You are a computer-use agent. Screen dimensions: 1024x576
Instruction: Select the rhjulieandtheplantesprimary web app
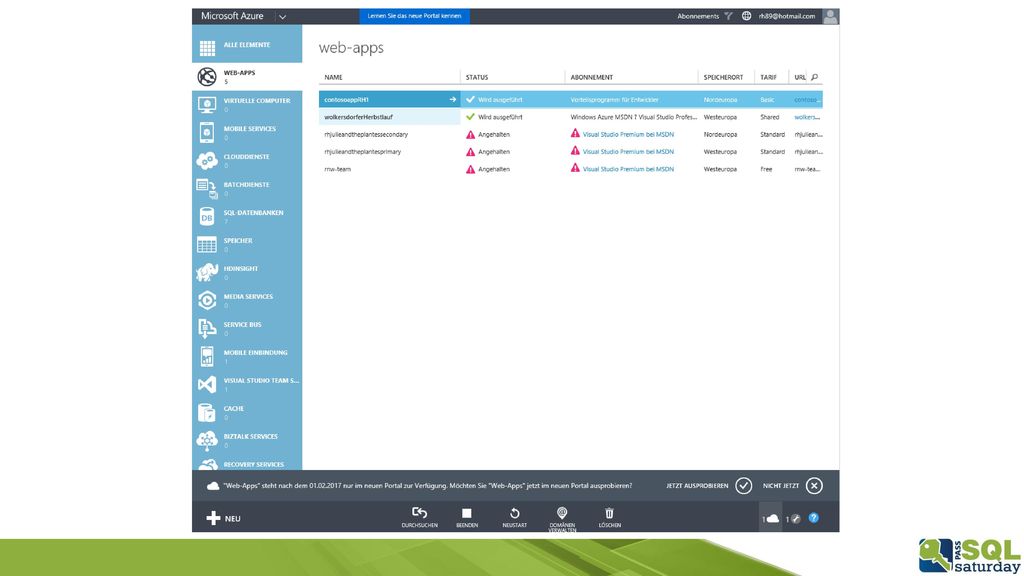(570, 152)
